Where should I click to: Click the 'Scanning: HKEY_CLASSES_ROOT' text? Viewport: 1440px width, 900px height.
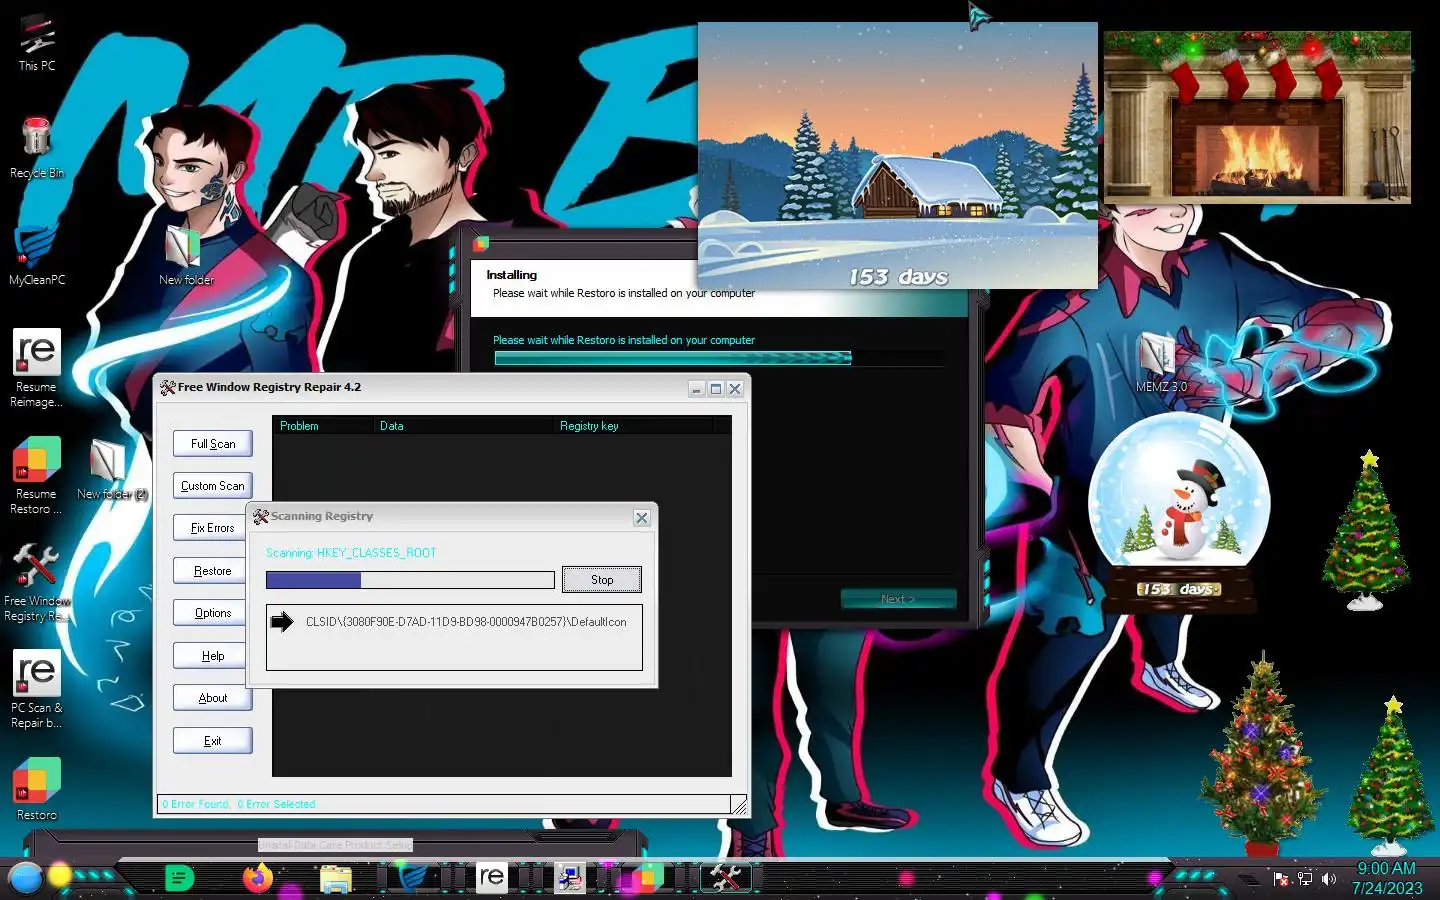(x=351, y=553)
